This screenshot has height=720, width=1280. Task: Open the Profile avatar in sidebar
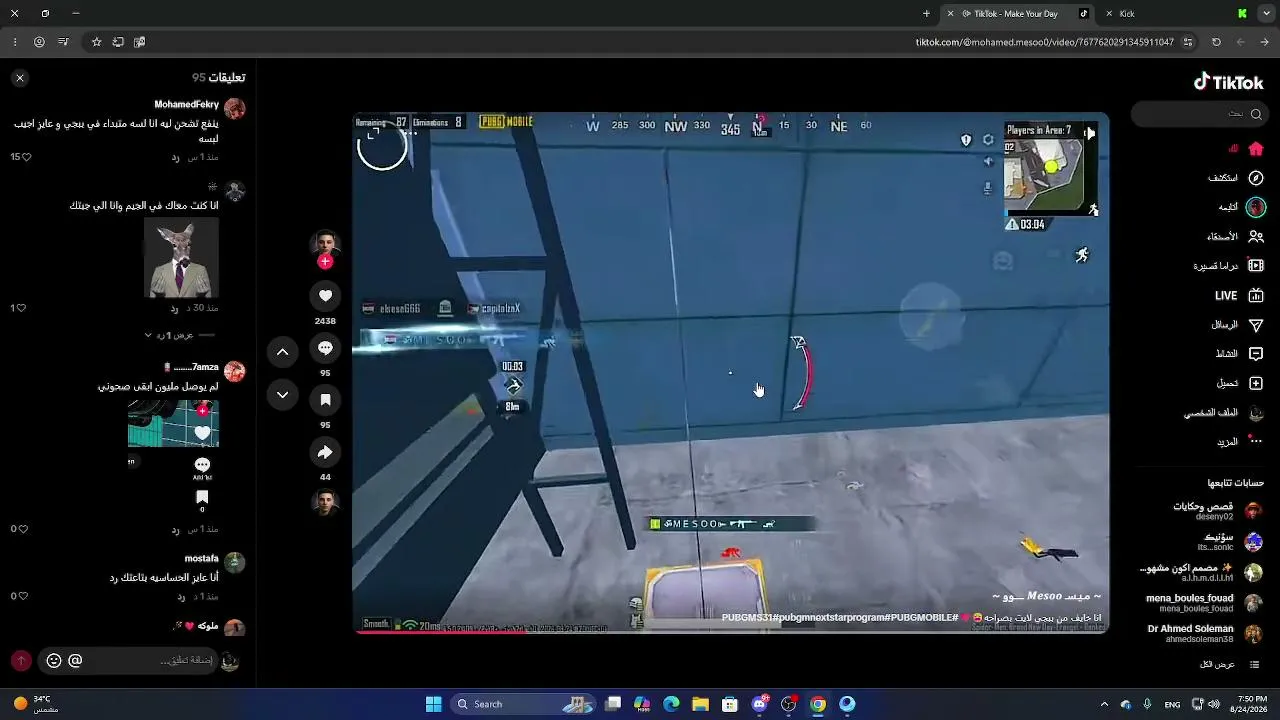coord(1256,413)
